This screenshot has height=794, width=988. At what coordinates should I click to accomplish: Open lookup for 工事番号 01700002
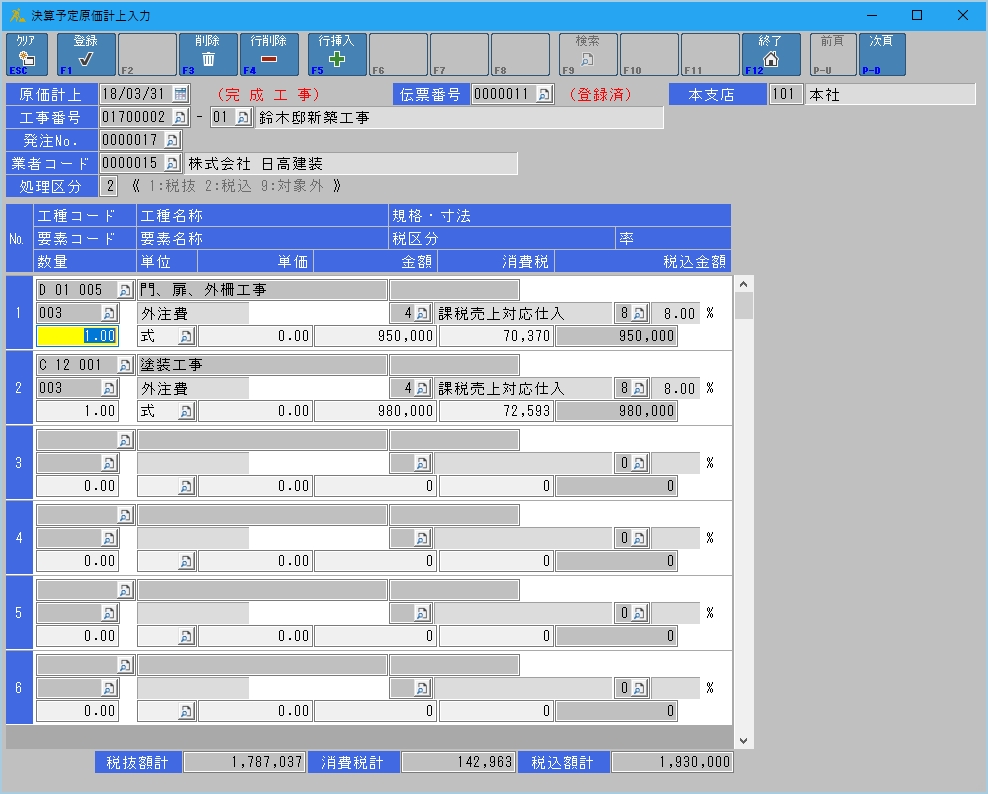click(x=180, y=118)
